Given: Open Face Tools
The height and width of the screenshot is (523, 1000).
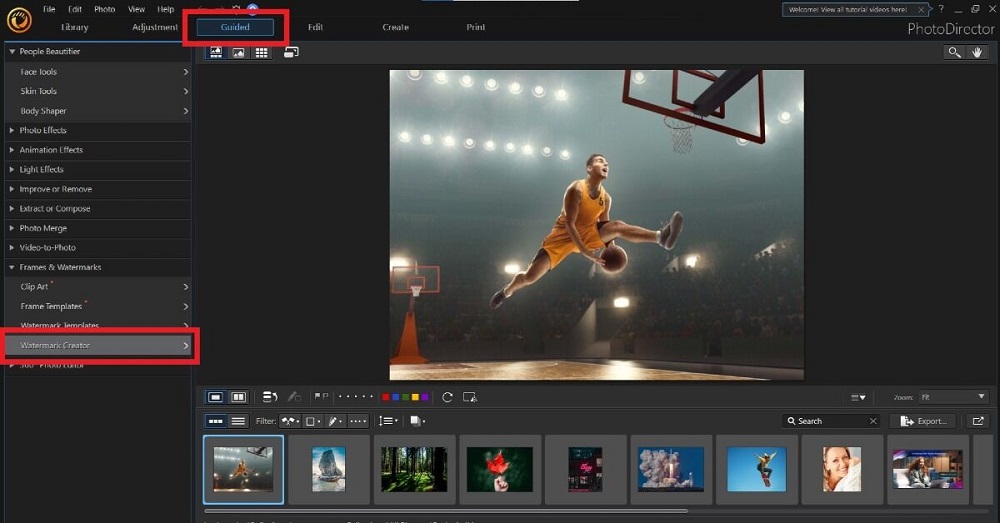Looking at the screenshot, I should tap(98, 72).
